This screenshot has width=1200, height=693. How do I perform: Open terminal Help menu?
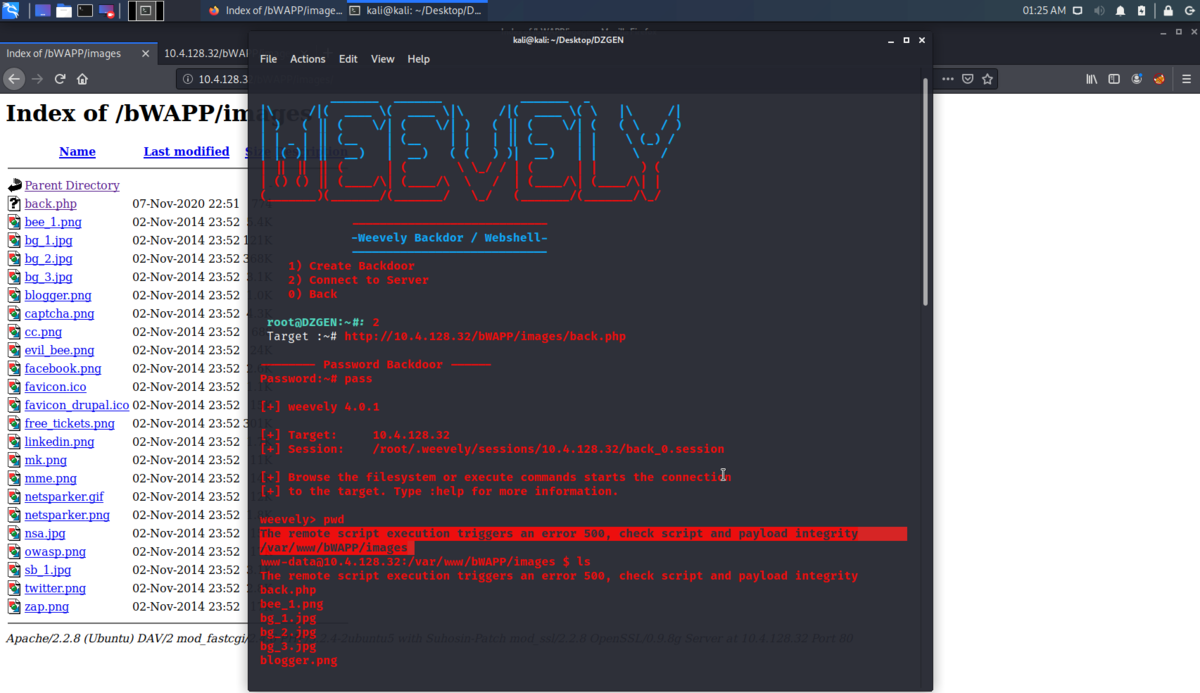(x=418, y=59)
